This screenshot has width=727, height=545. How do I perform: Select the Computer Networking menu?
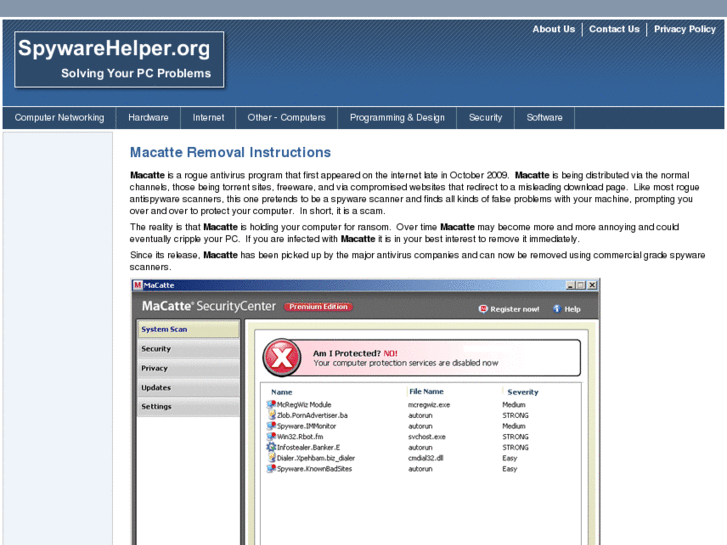[59, 118]
